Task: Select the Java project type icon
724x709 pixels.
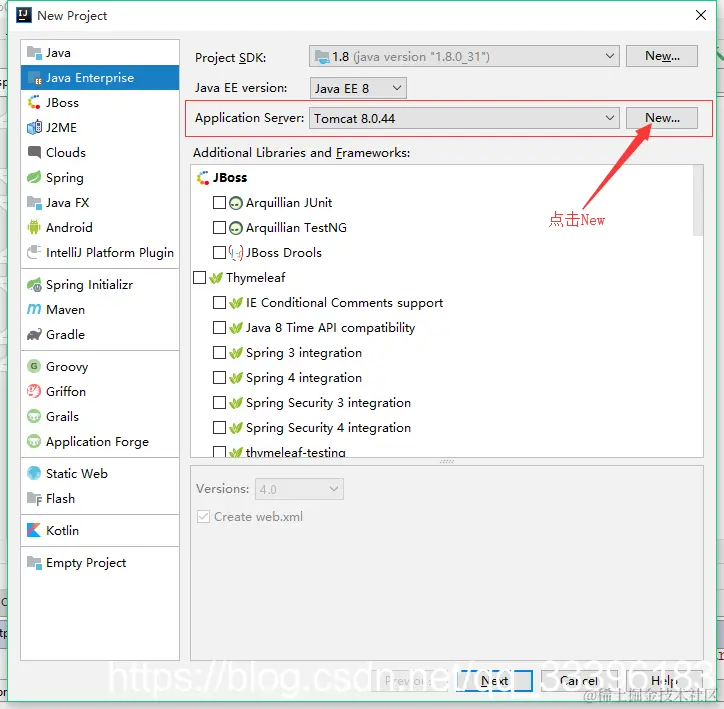Action: point(34,53)
